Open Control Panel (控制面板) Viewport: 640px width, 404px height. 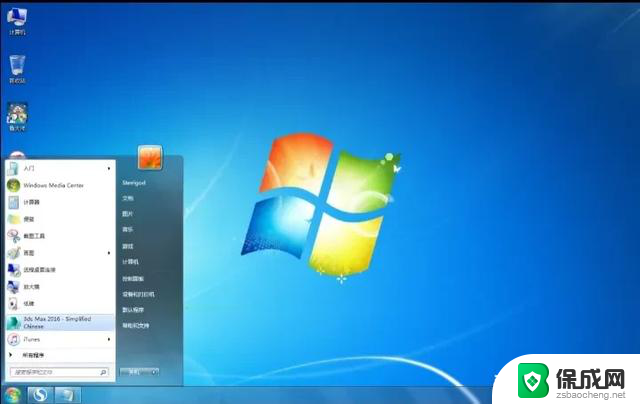tap(133, 279)
